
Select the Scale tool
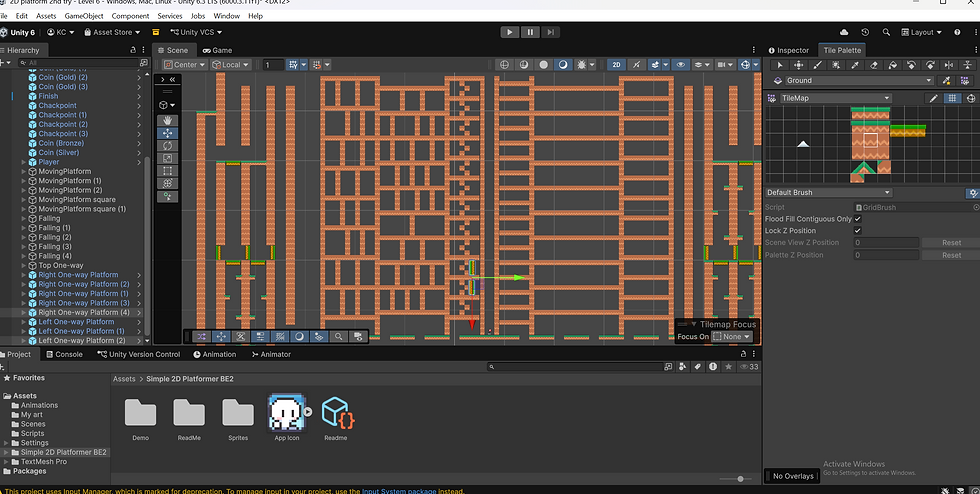(x=168, y=158)
